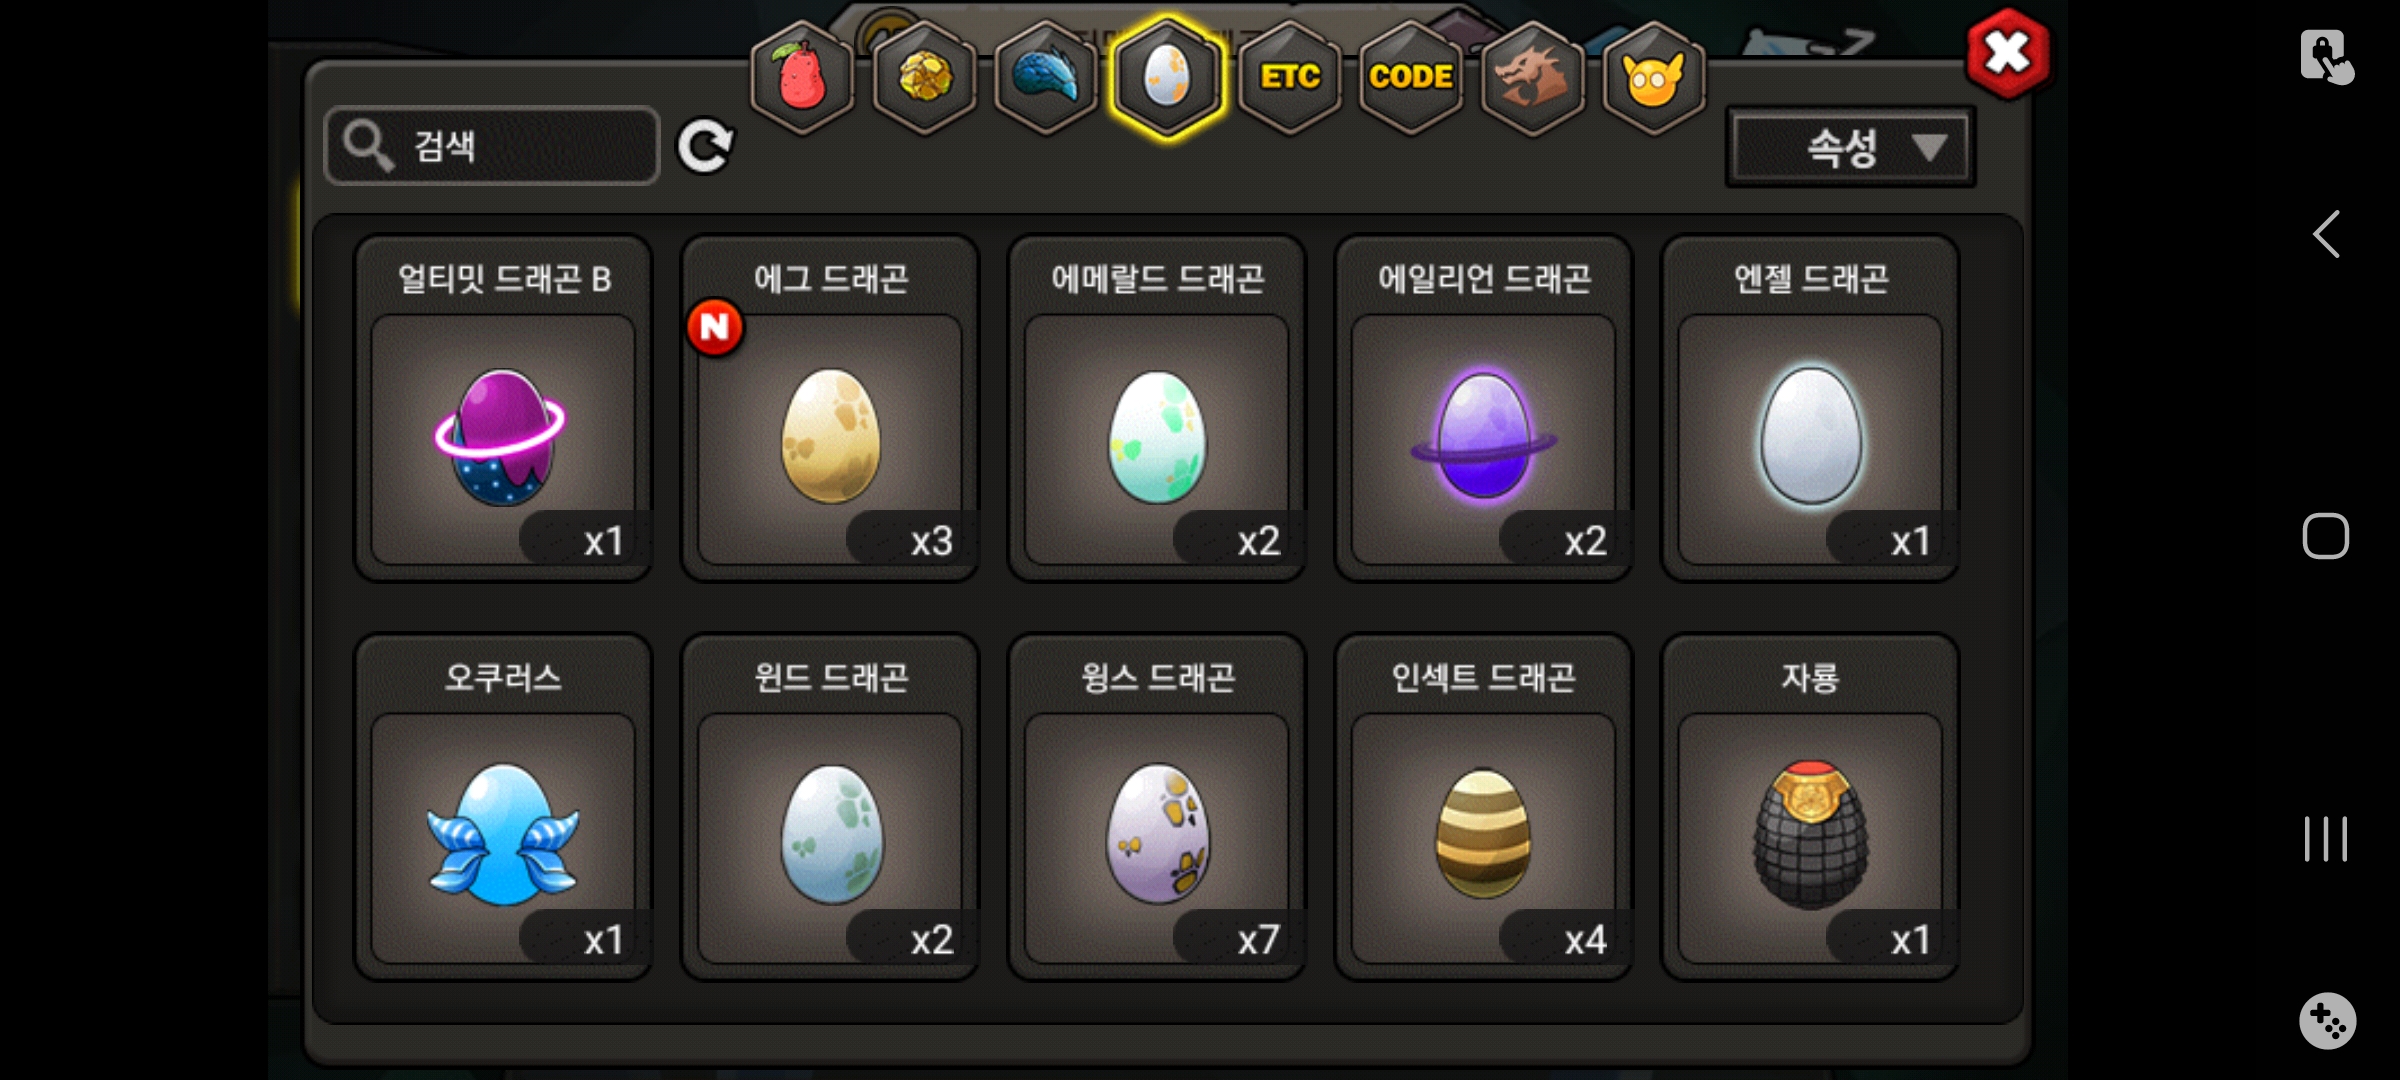The width and height of the screenshot is (2400, 1080).
Task: Click the 검색 search field
Action: [492, 146]
